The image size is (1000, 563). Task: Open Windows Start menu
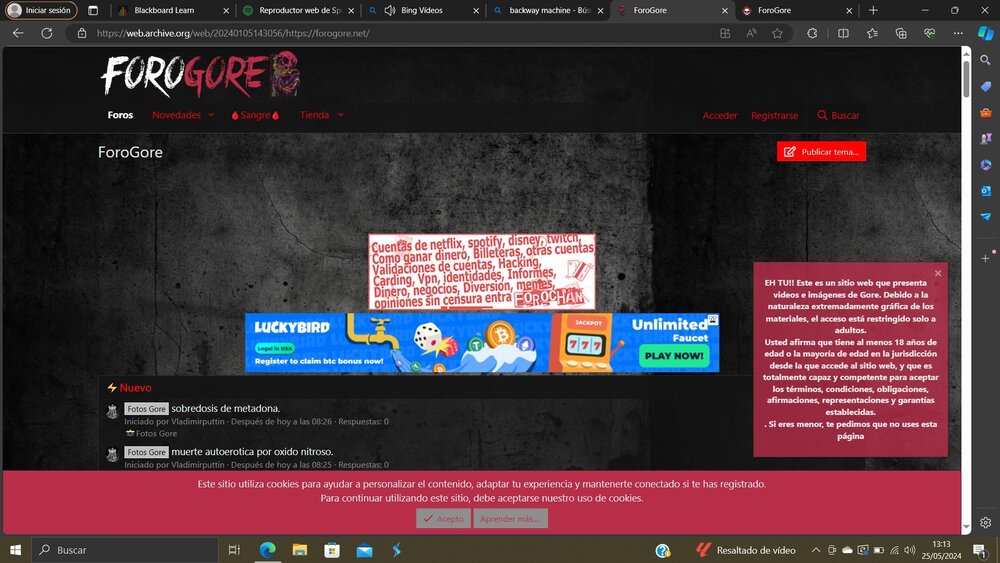tap(15, 550)
